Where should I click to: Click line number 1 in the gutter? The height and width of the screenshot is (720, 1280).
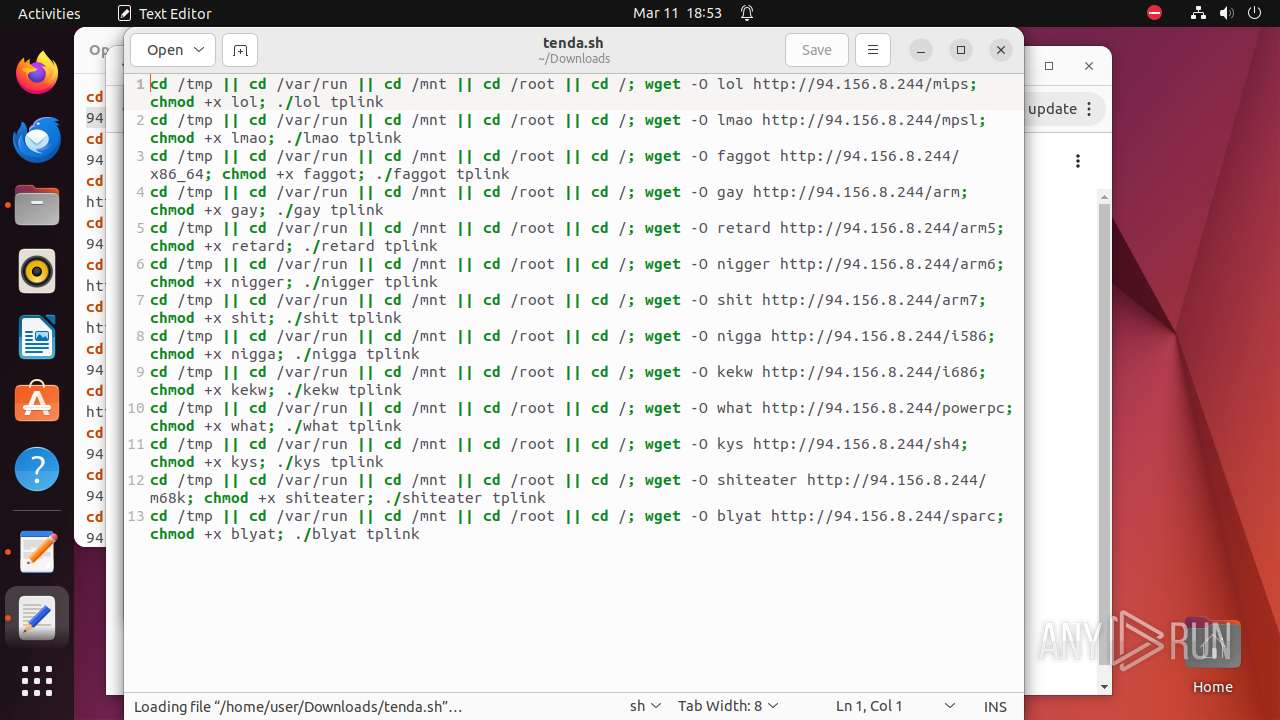tap(141, 84)
